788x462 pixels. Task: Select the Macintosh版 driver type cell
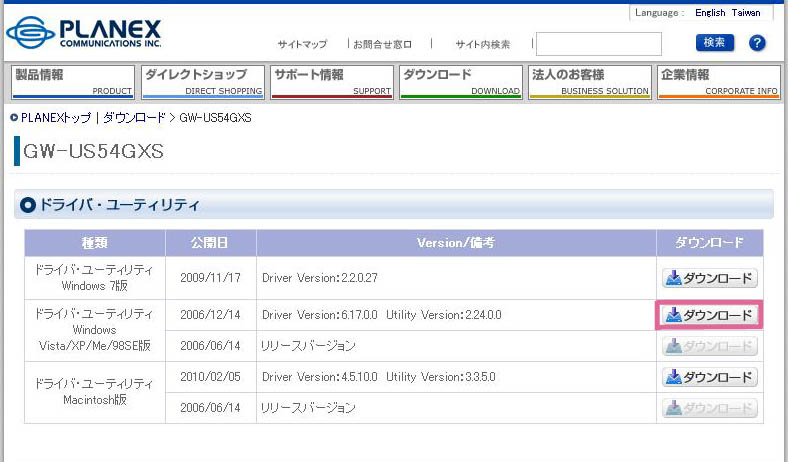pyautogui.click(x=94, y=392)
